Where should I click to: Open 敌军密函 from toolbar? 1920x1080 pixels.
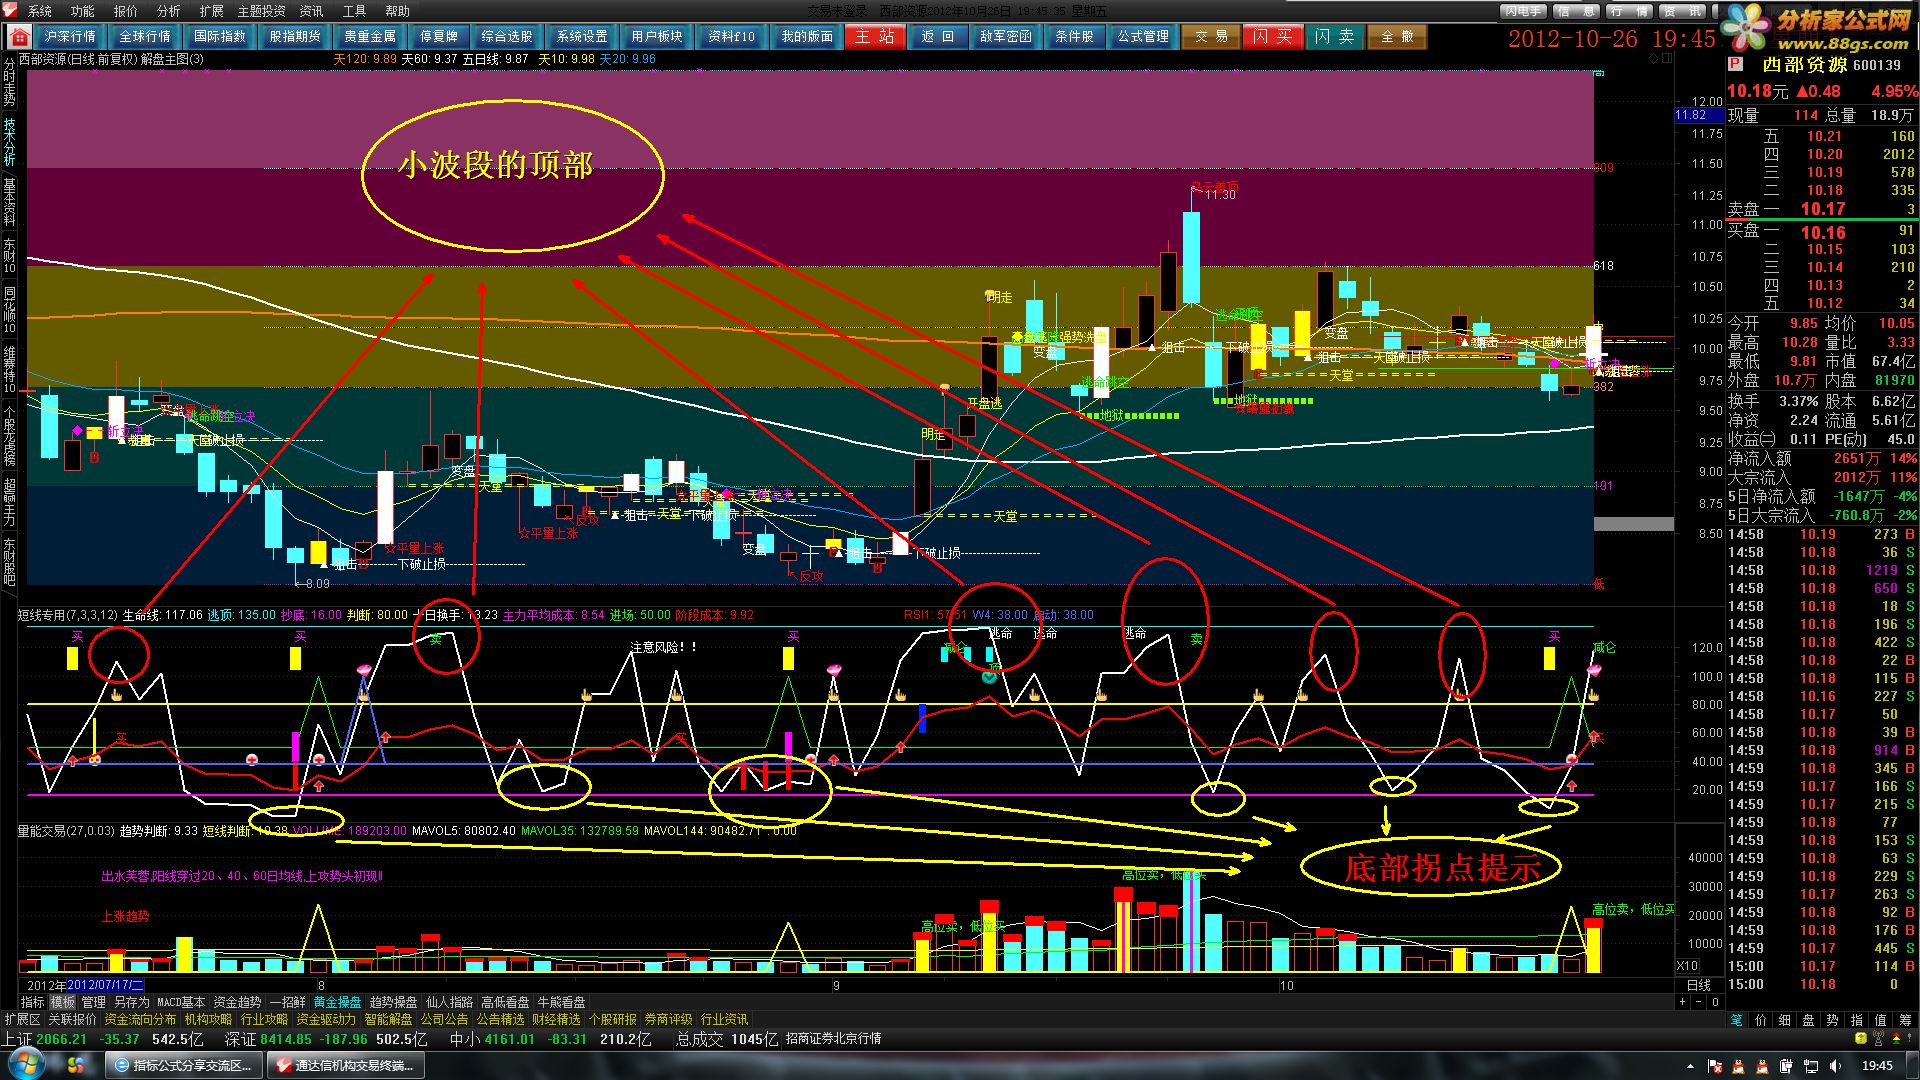point(1006,36)
